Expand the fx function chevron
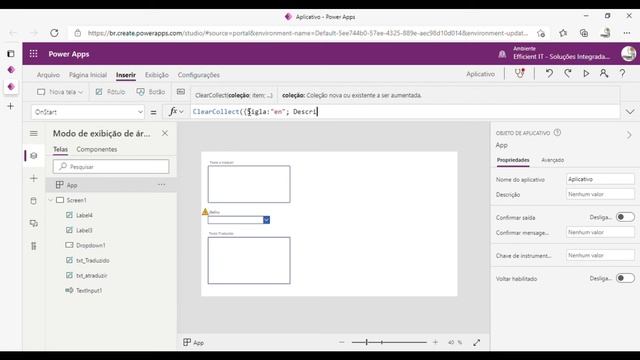Viewport: 640px width, 360px height. coord(181,112)
